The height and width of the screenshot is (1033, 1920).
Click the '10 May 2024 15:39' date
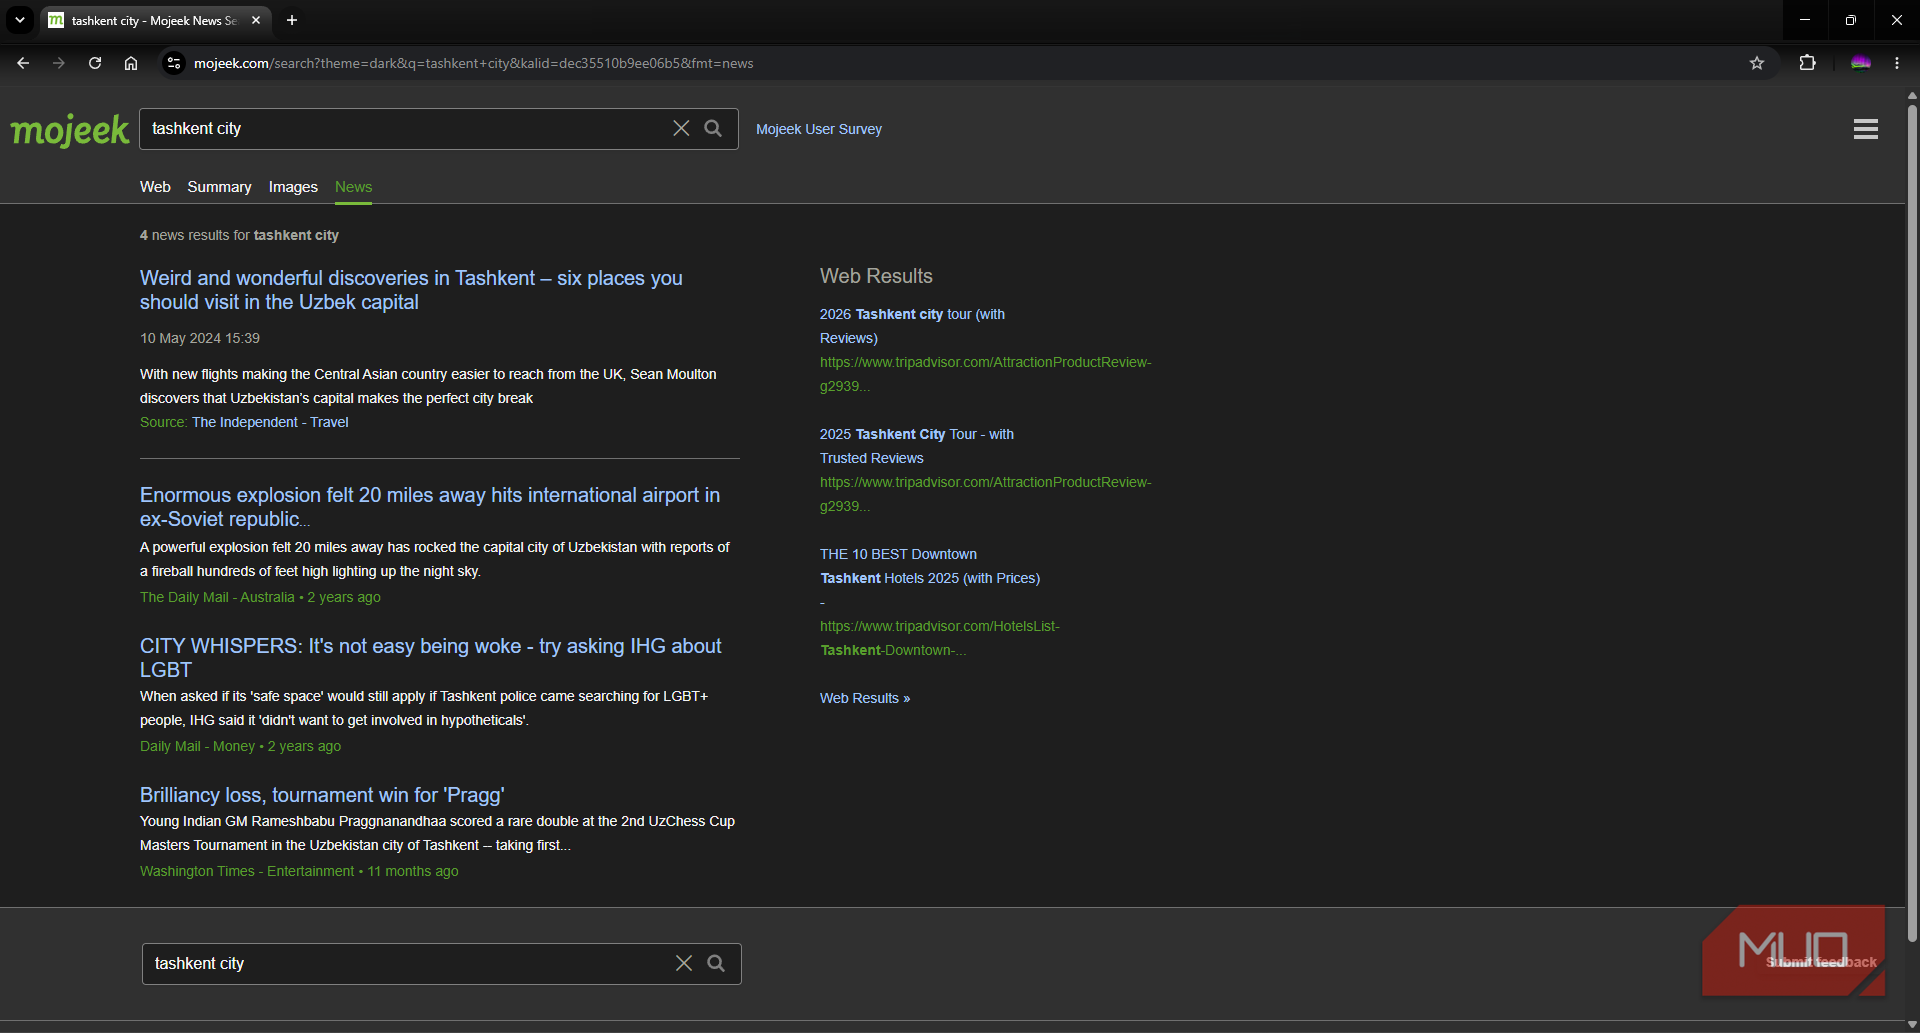[x=200, y=338]
